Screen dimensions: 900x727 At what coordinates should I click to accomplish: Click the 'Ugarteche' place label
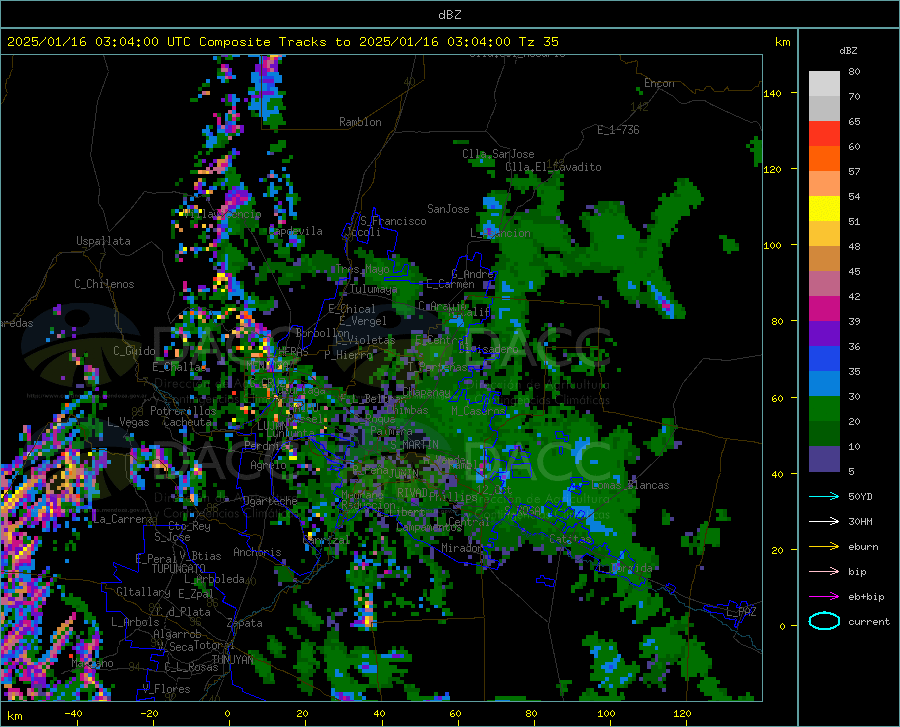click(270, 501)
